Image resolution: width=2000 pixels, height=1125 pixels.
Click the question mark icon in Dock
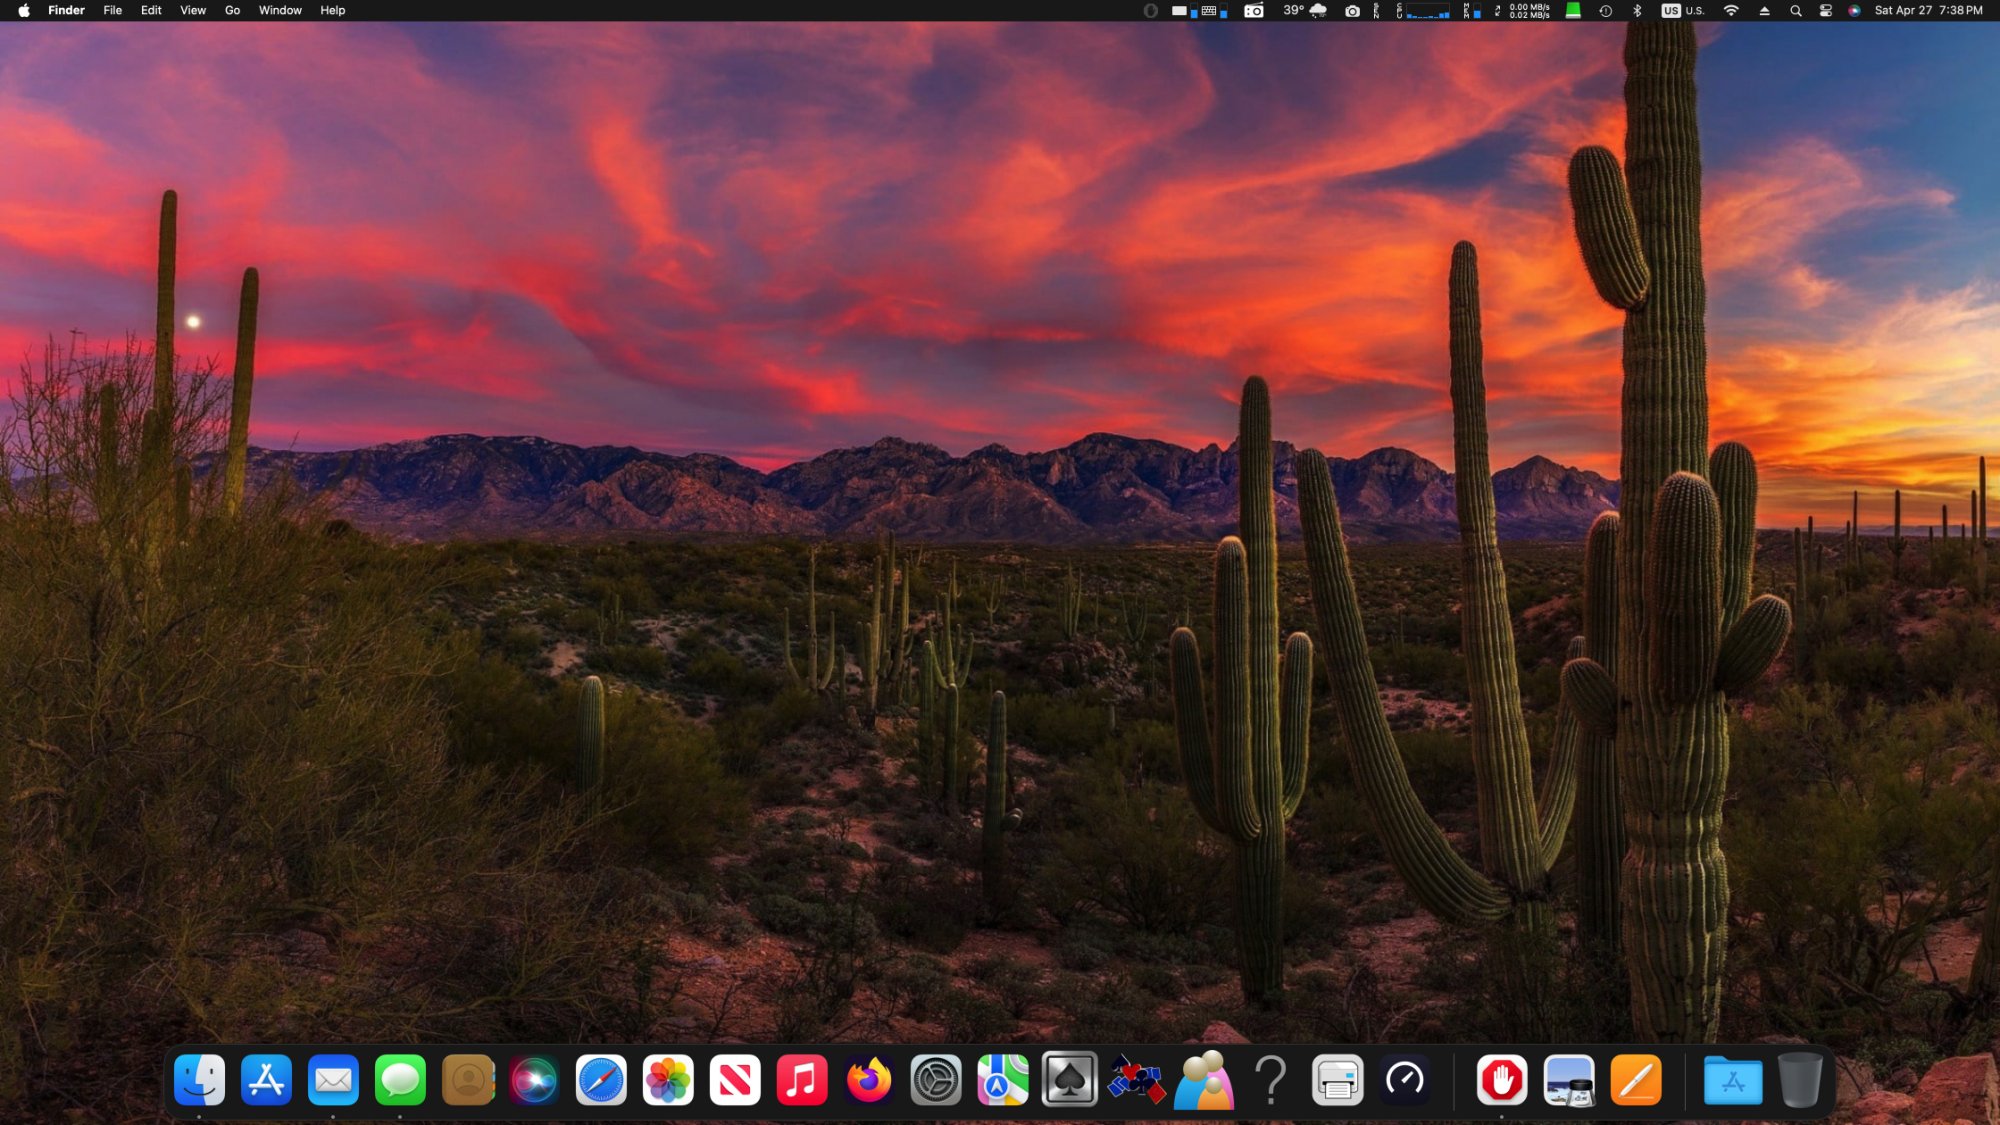(1271, 1080)
